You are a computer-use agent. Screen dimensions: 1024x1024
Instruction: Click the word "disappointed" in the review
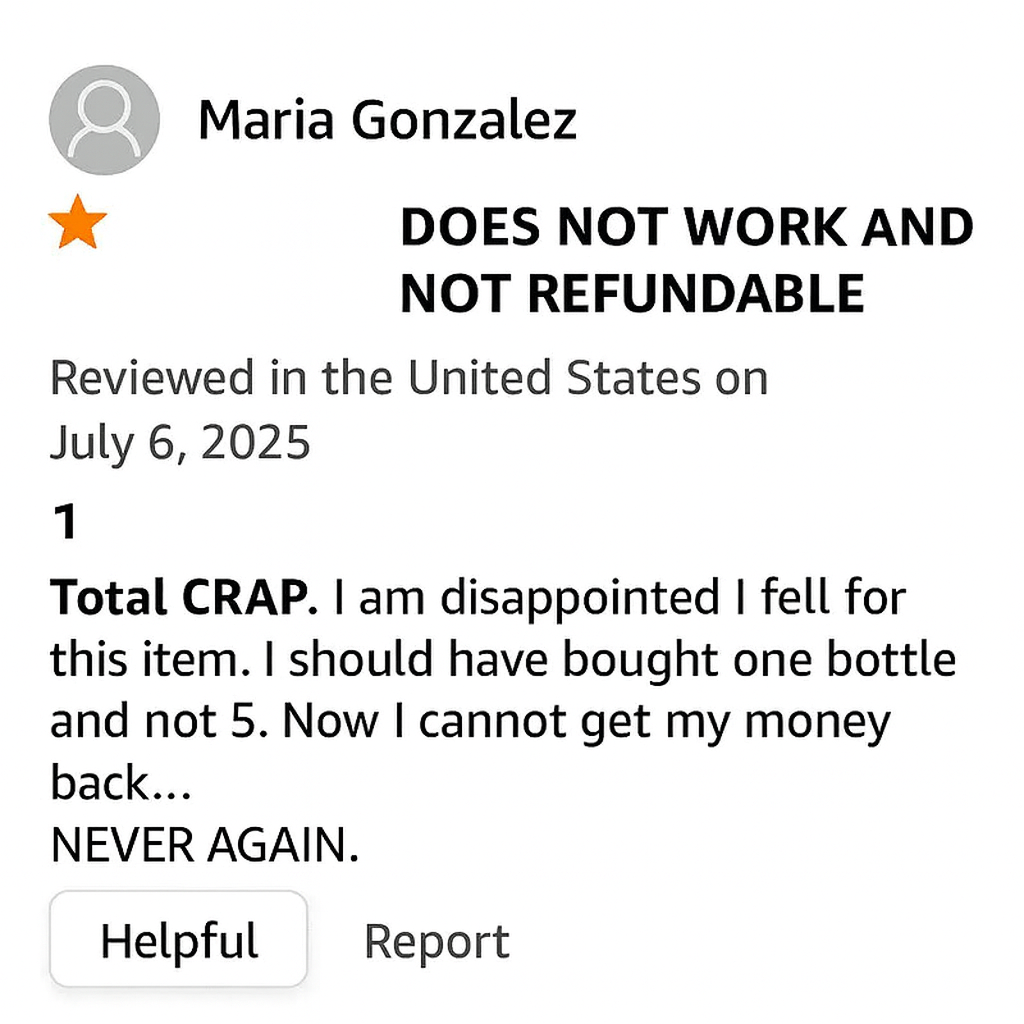[x=580, y=598]
